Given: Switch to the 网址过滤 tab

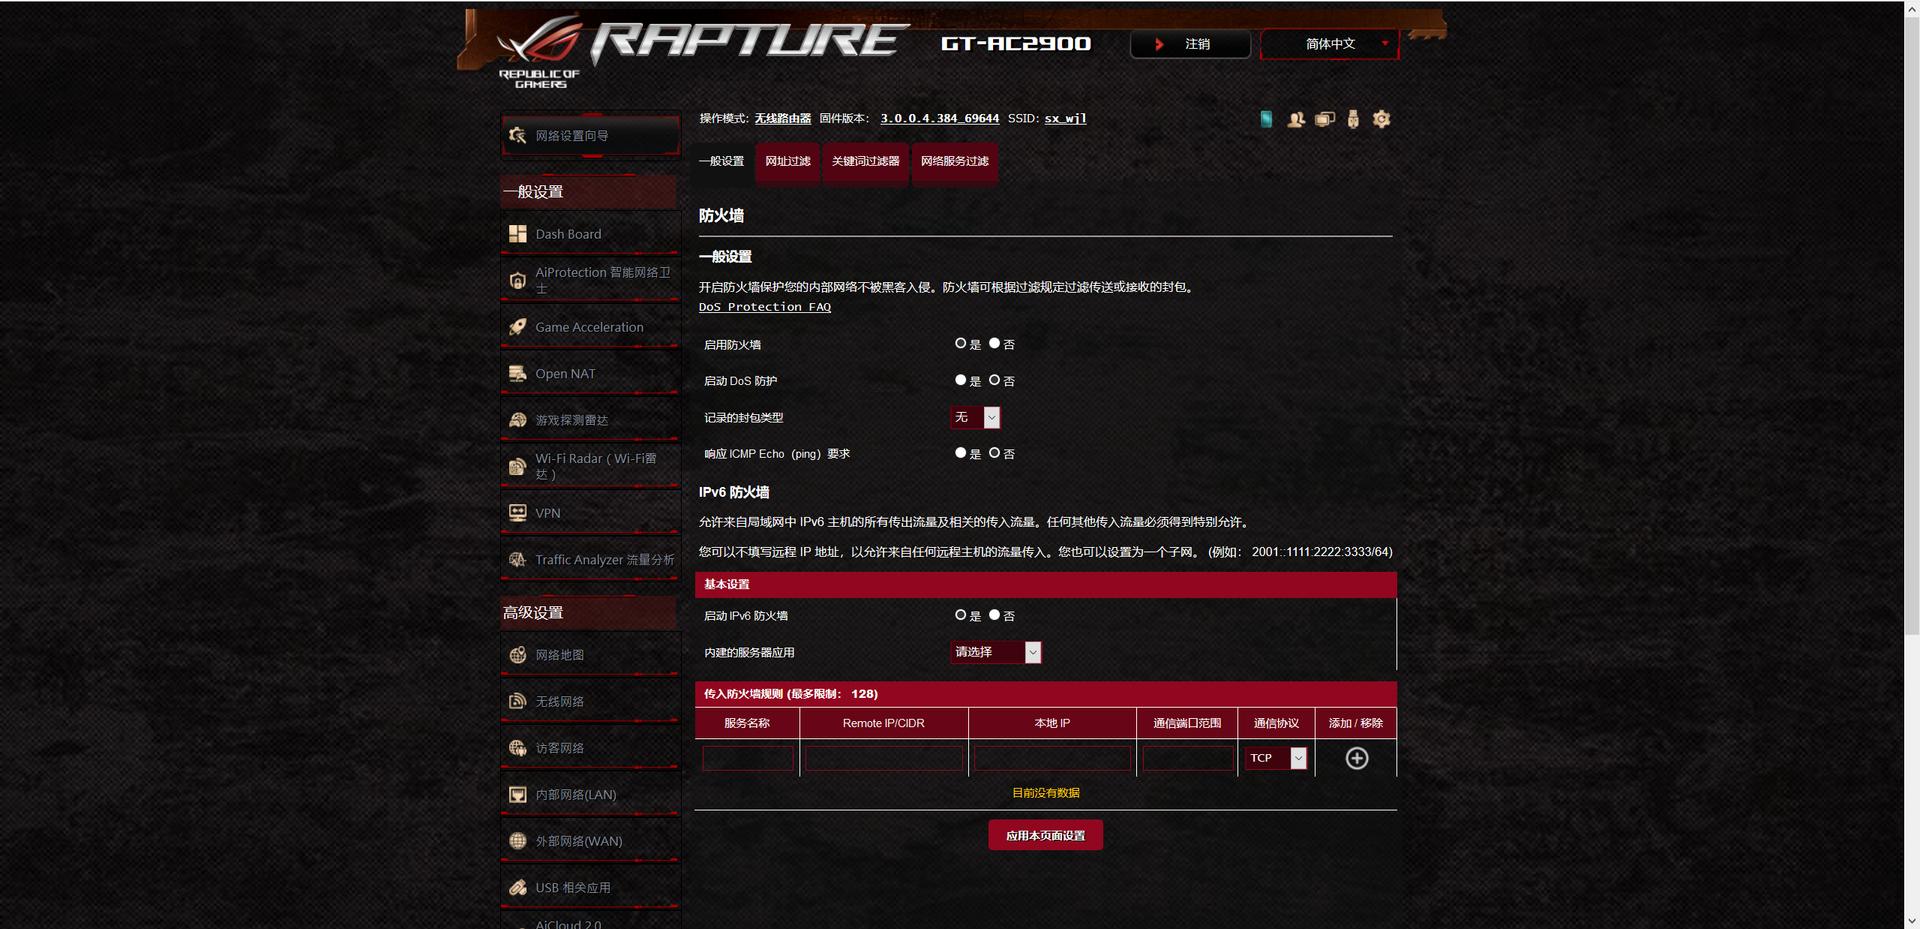Looking at the screenshot, I should (787, 161).
